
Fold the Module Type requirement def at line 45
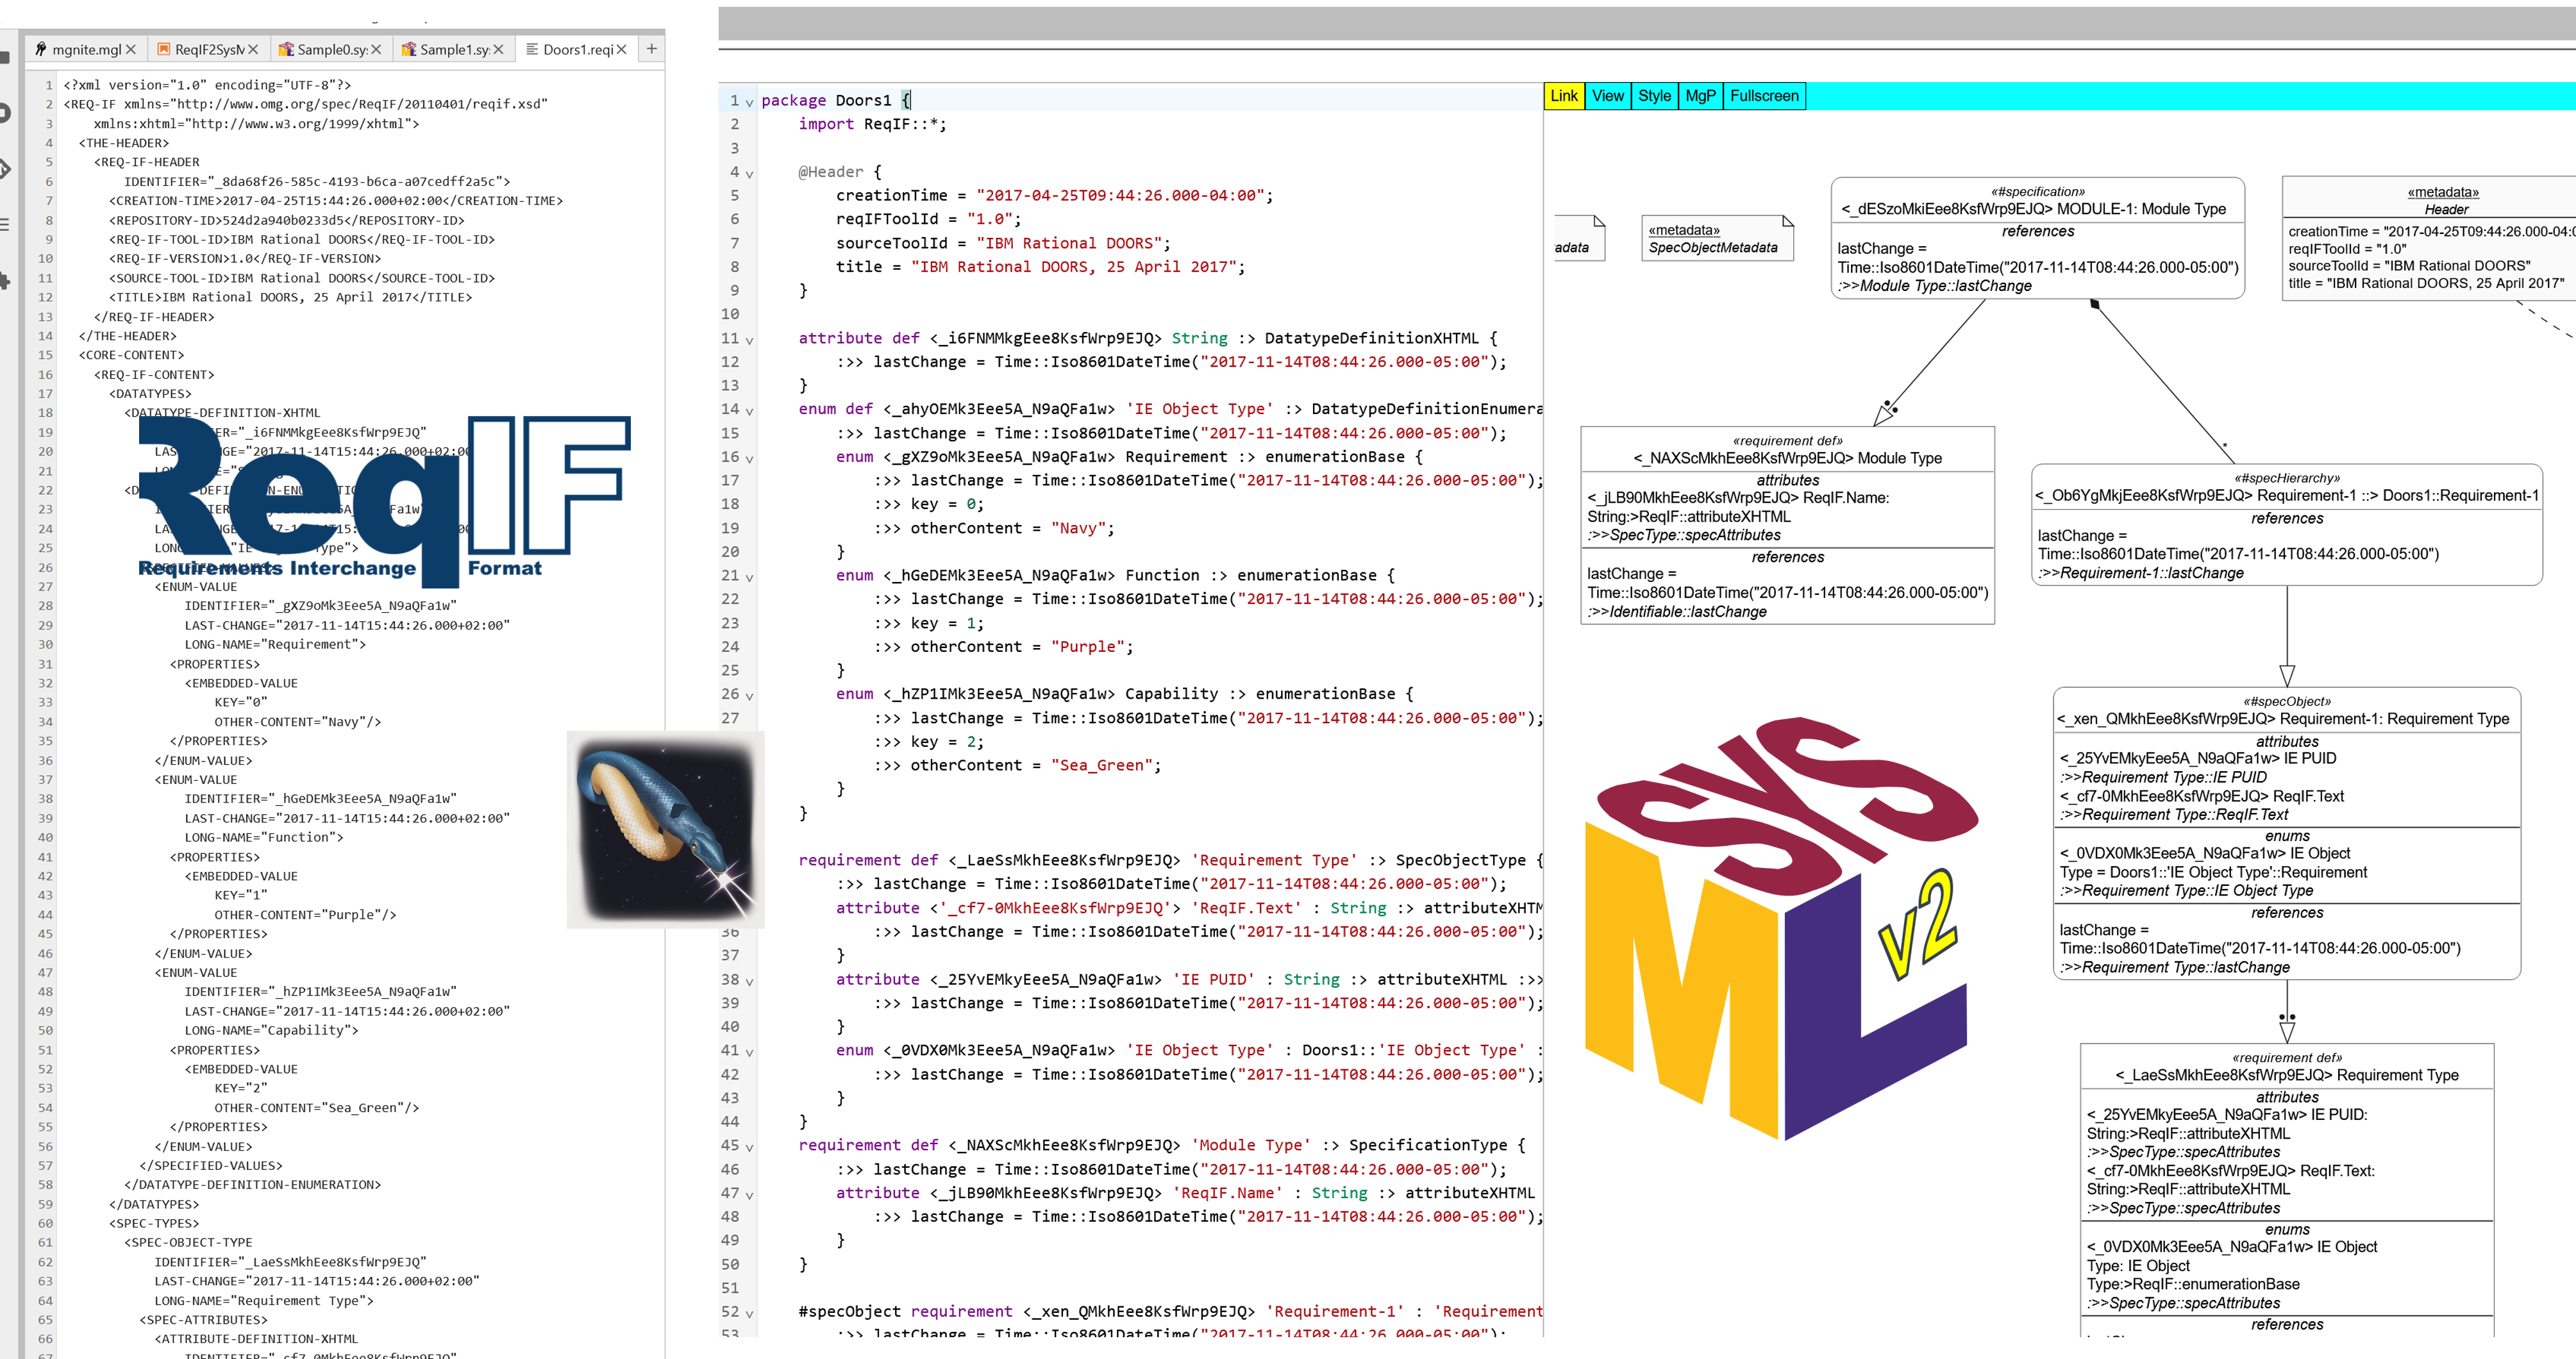pos(750,1147)
